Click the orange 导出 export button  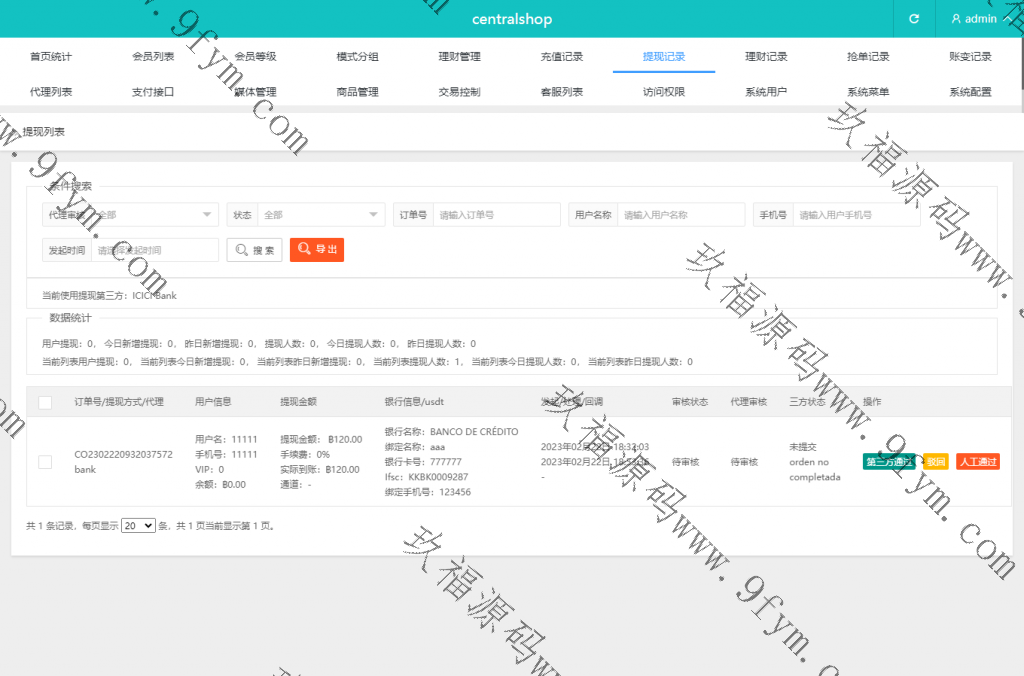317,250
